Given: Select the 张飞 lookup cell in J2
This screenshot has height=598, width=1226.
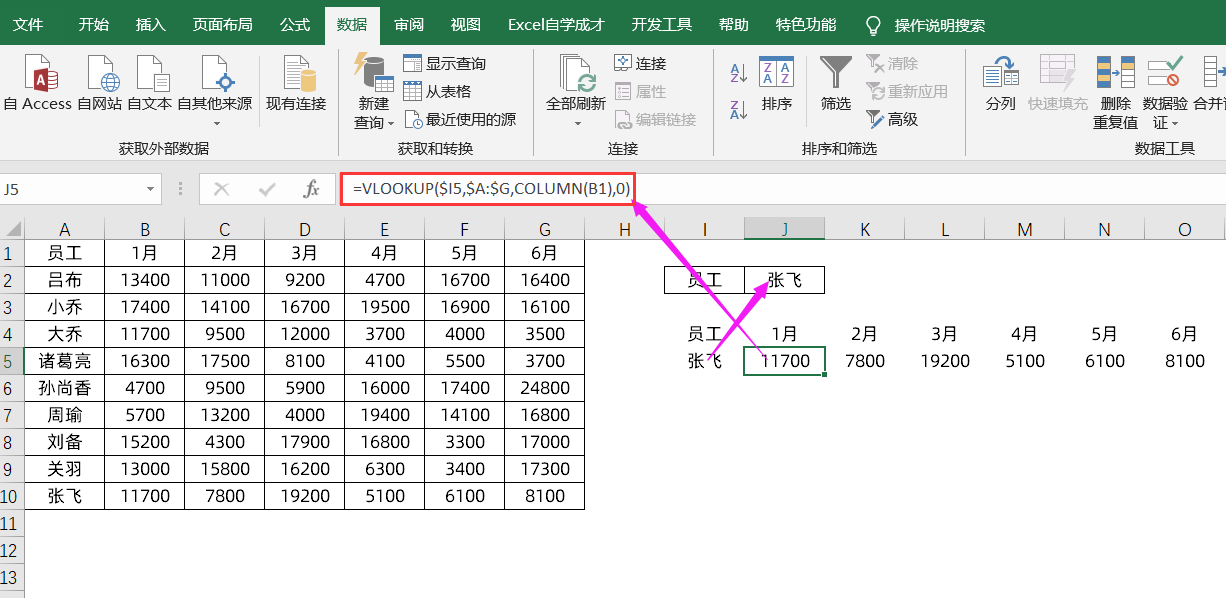Looking at the screenshot, I should [785, 280].
